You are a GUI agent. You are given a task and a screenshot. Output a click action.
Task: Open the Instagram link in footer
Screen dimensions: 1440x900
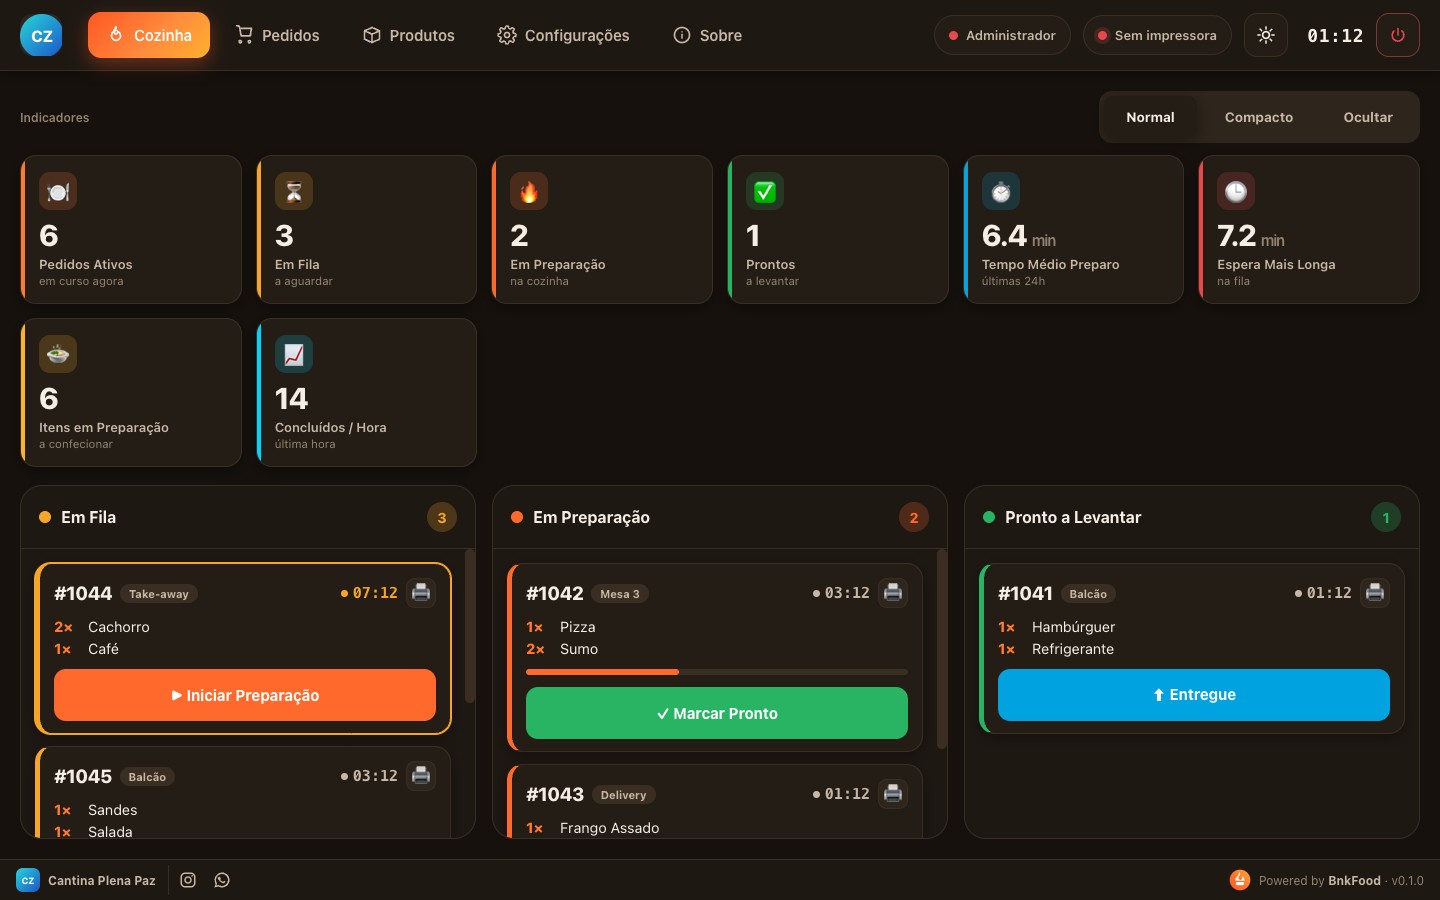point(188,880)
